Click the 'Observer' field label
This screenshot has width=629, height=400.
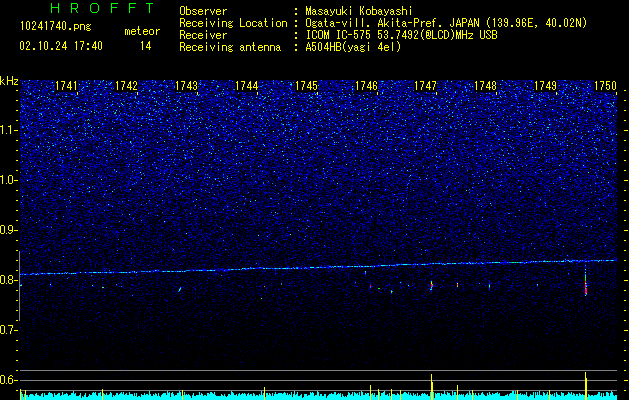pos(203,11)
